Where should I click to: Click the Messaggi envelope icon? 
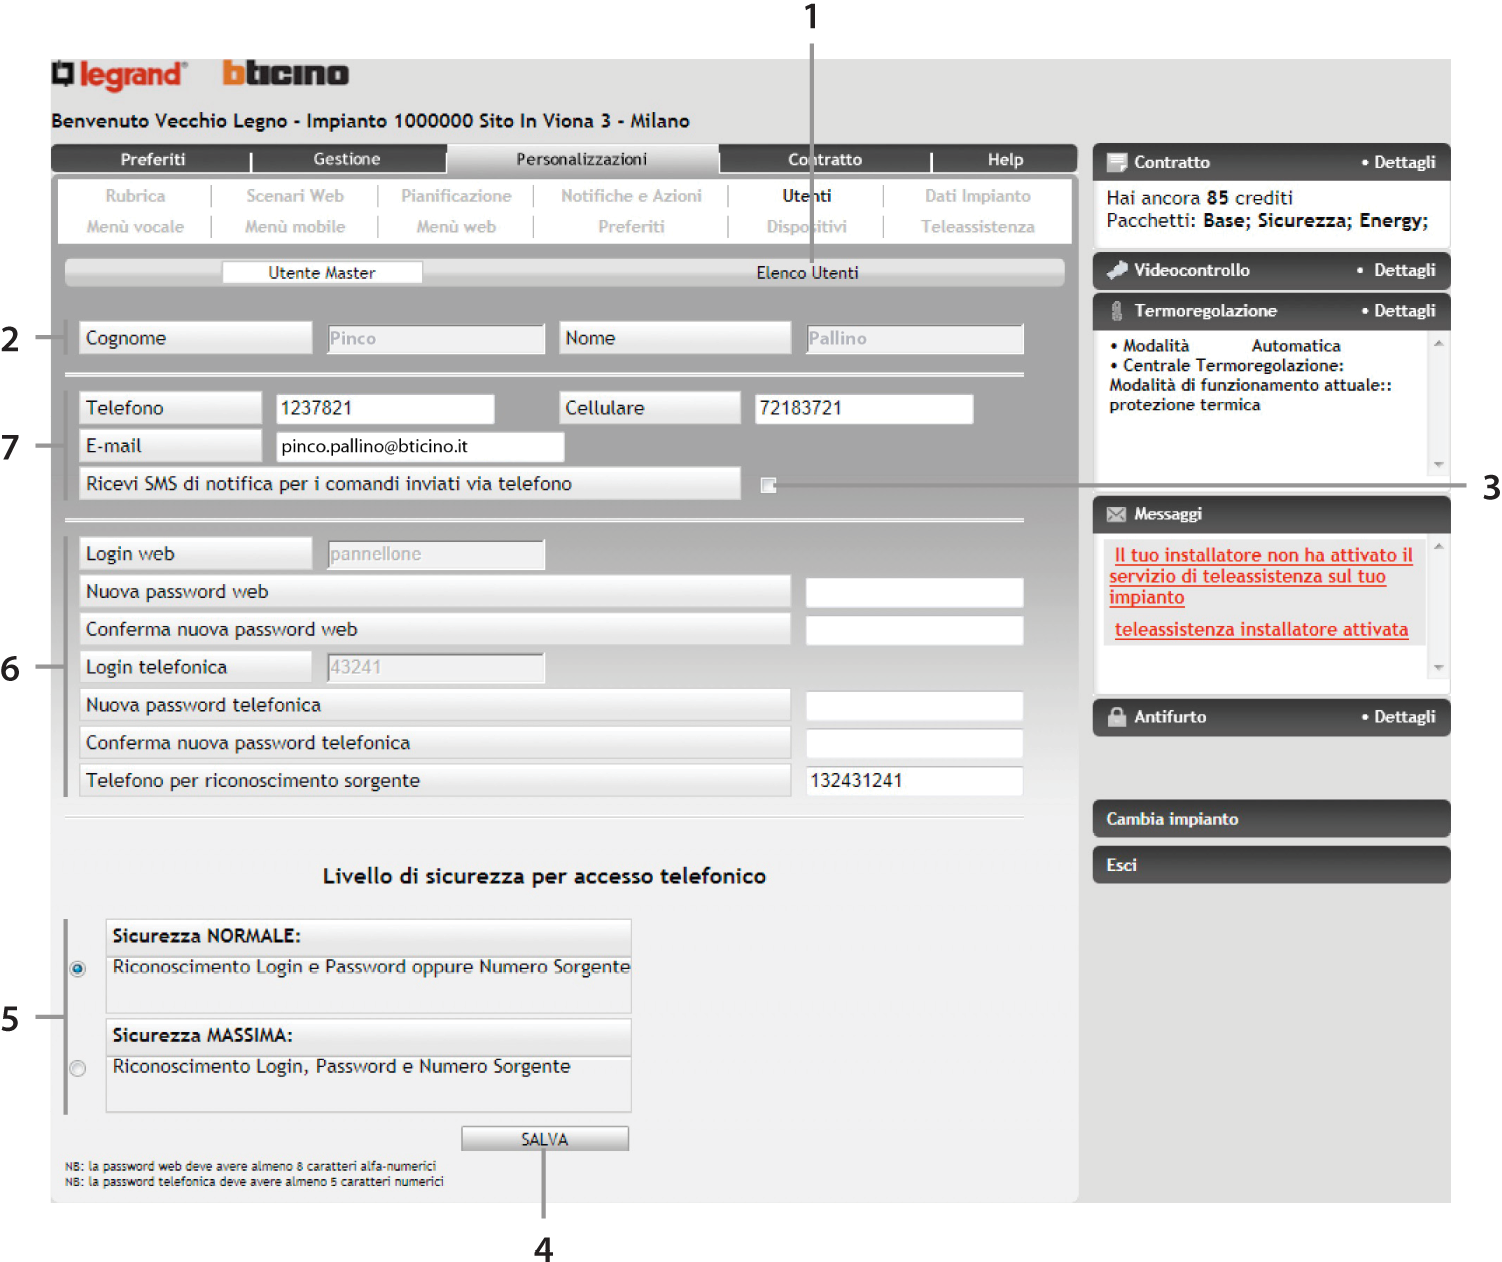1116,514
